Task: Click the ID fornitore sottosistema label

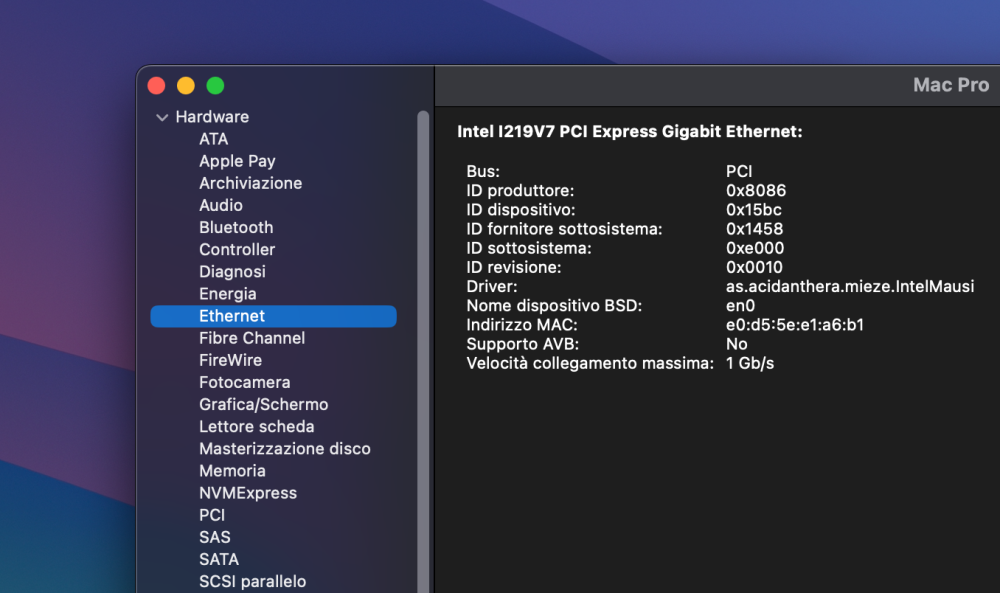Action: coord(564,229)
